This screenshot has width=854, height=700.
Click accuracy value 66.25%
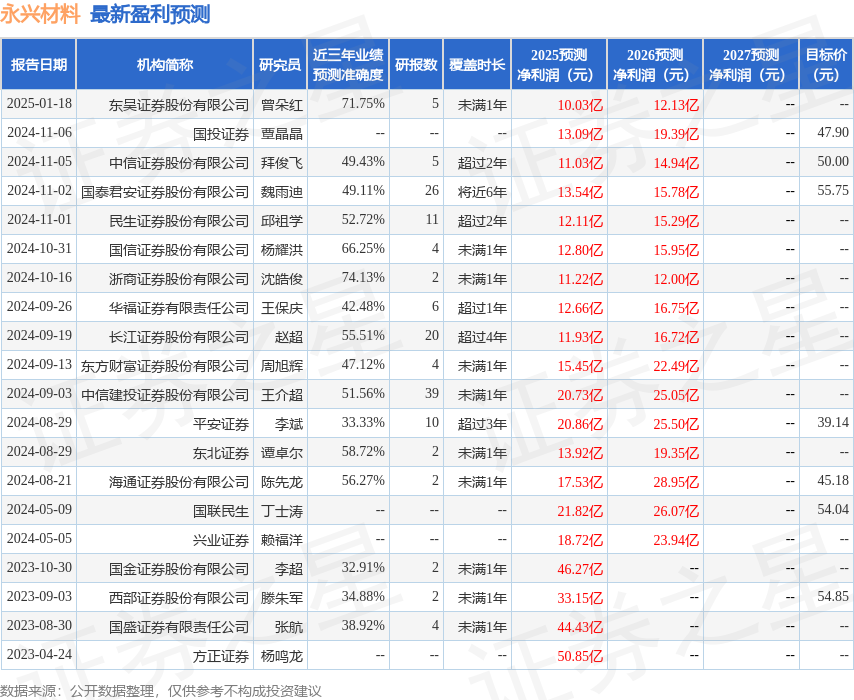coord(363,248)
